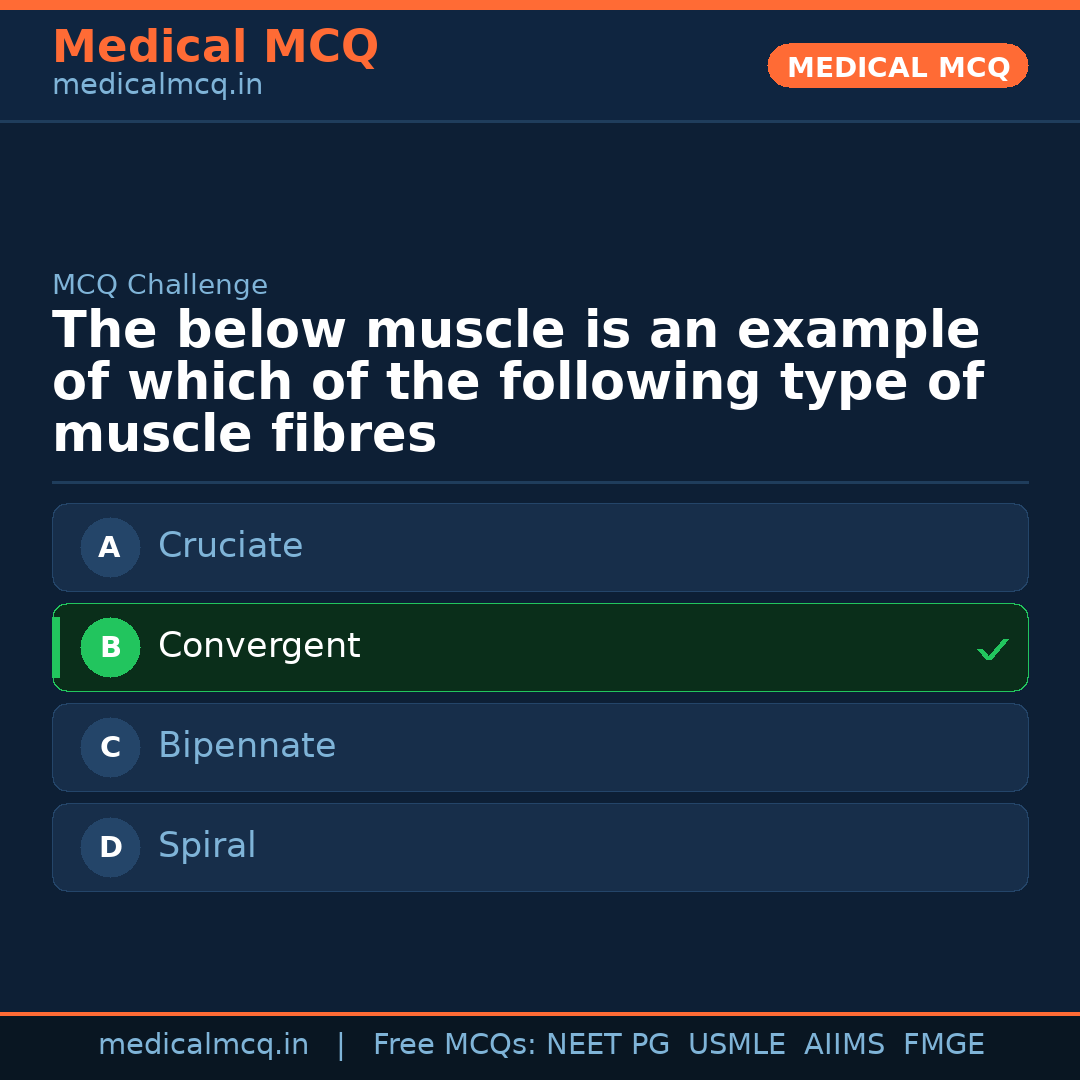Click the green highlight bar left of Convergent
The image size is (1080, 1080).
tap(56, 647)
